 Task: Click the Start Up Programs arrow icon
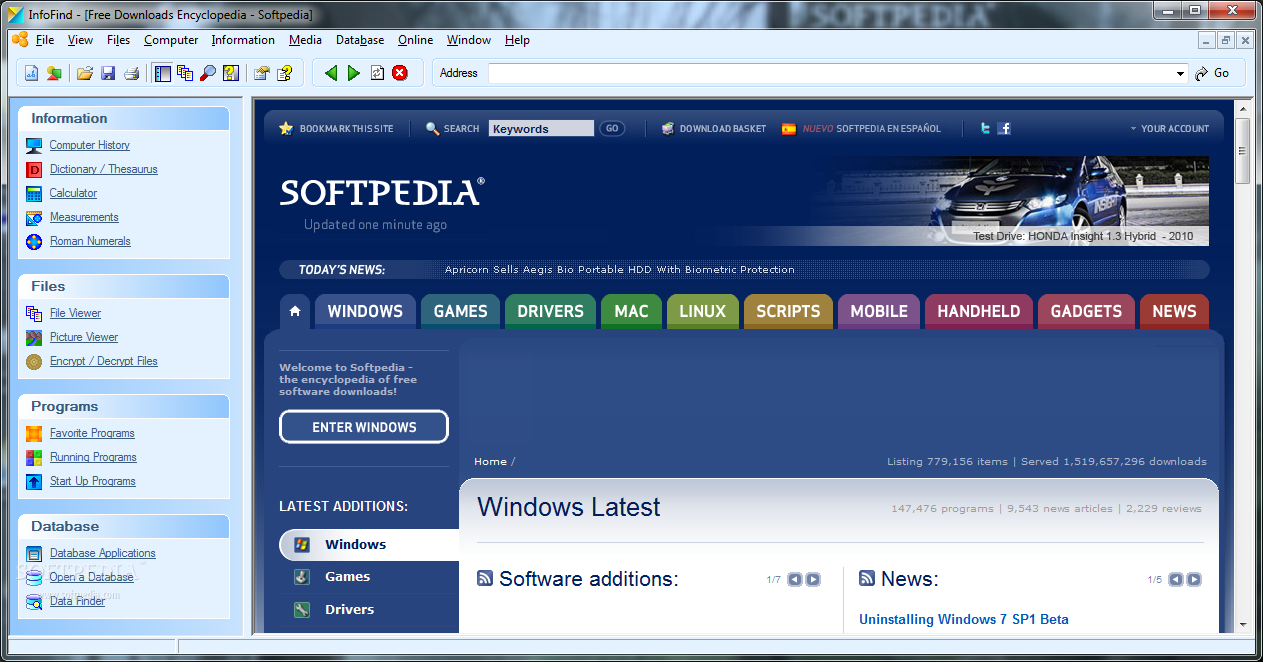click(34, 481)
